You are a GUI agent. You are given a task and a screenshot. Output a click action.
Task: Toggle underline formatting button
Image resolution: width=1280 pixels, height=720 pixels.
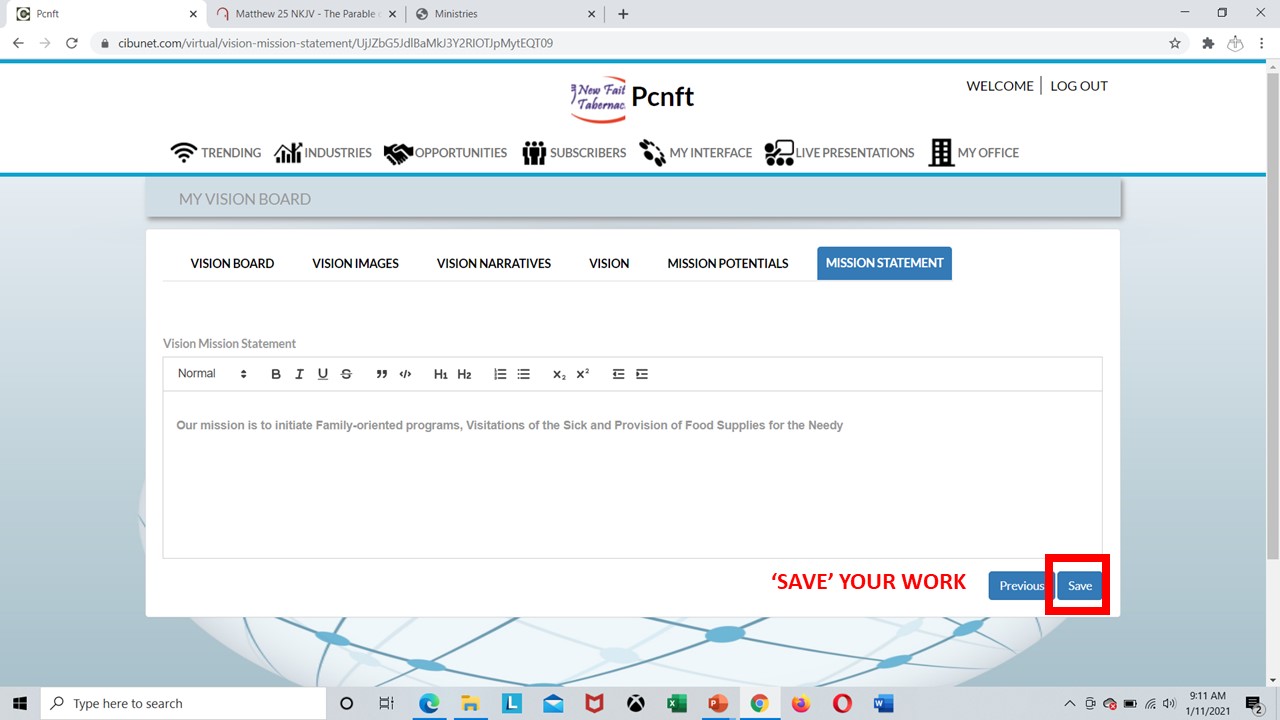point(323,374)
